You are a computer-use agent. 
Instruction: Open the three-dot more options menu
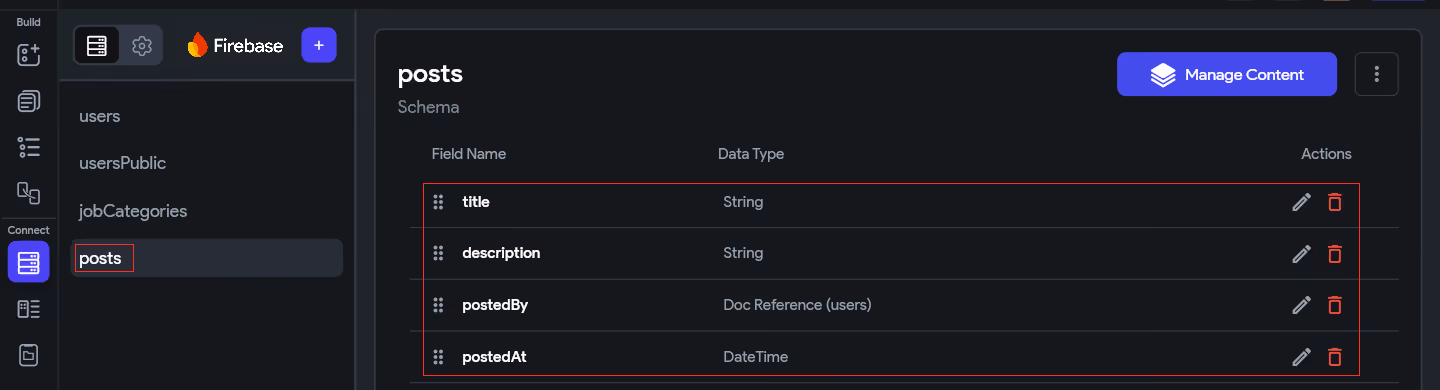[1377, 74]
